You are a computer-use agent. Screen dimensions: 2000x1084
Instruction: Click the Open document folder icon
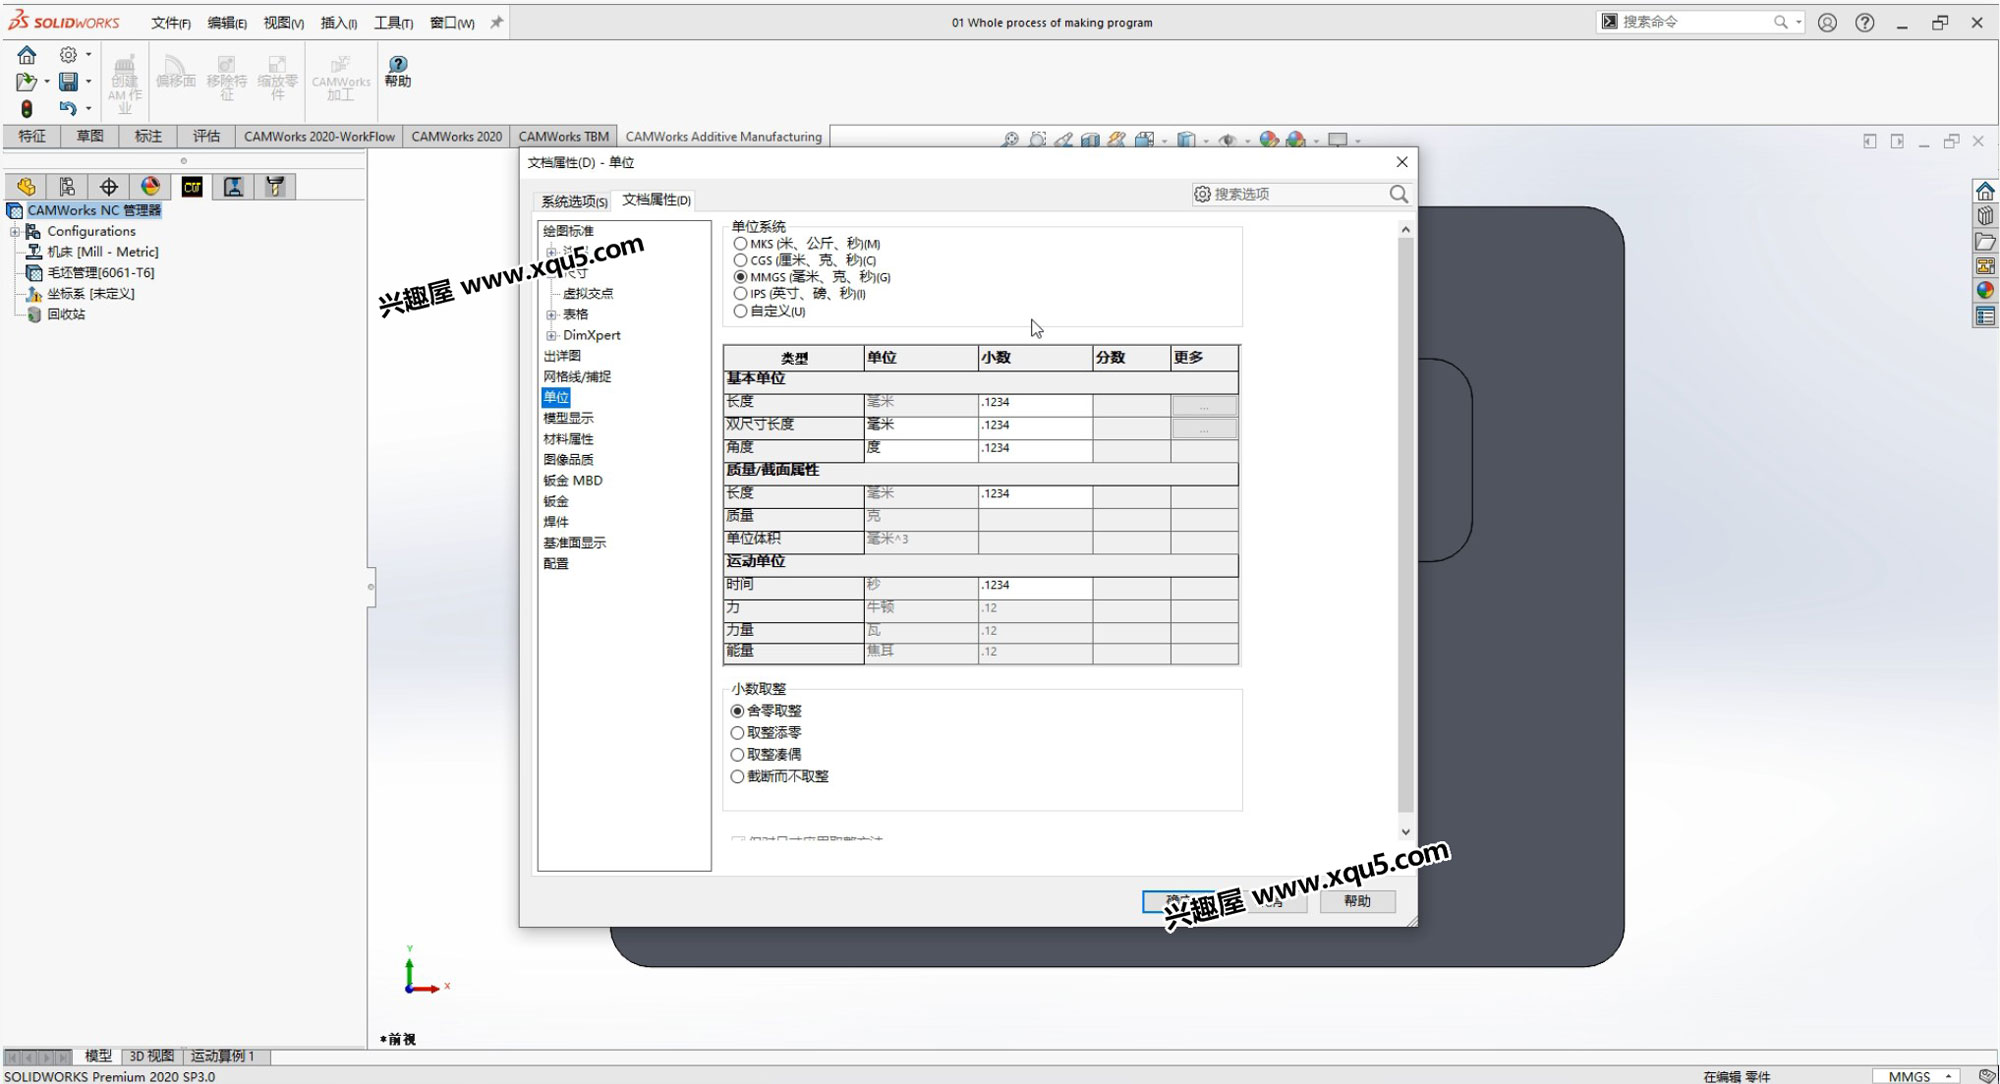pos(26,81)
